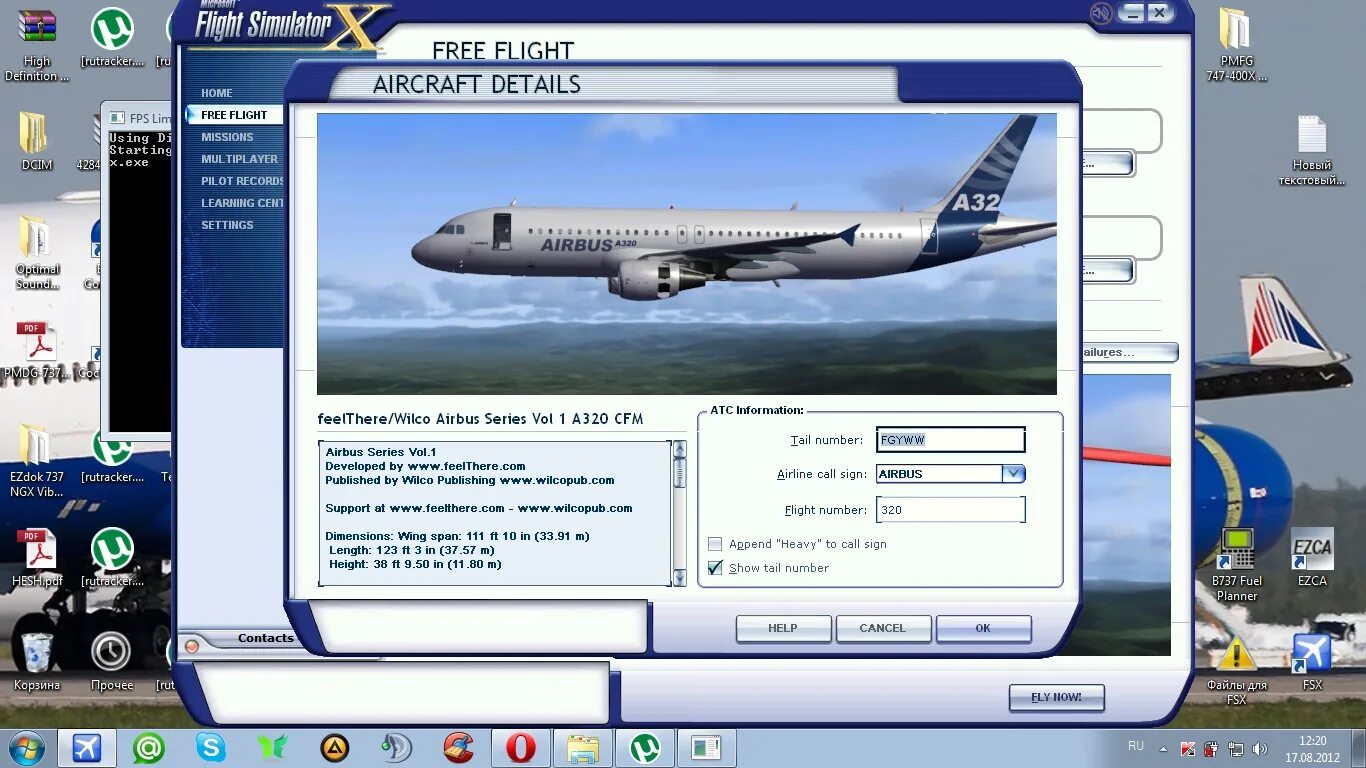1366x768 pixels.
Task: Open MULTIPLAYER in the sidebar
Action: point(240,159)
